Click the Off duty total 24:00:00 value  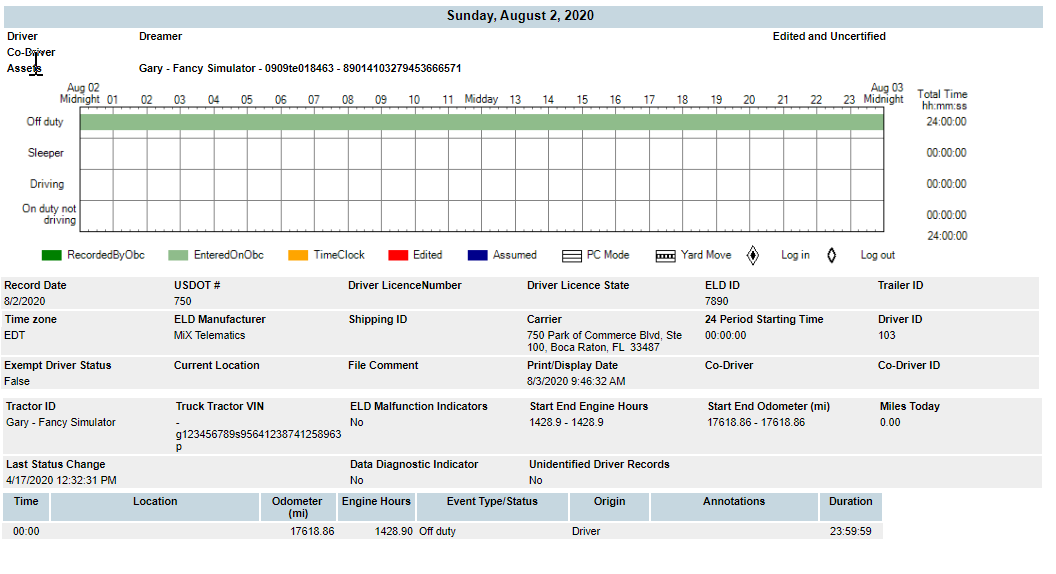point(946,122)
